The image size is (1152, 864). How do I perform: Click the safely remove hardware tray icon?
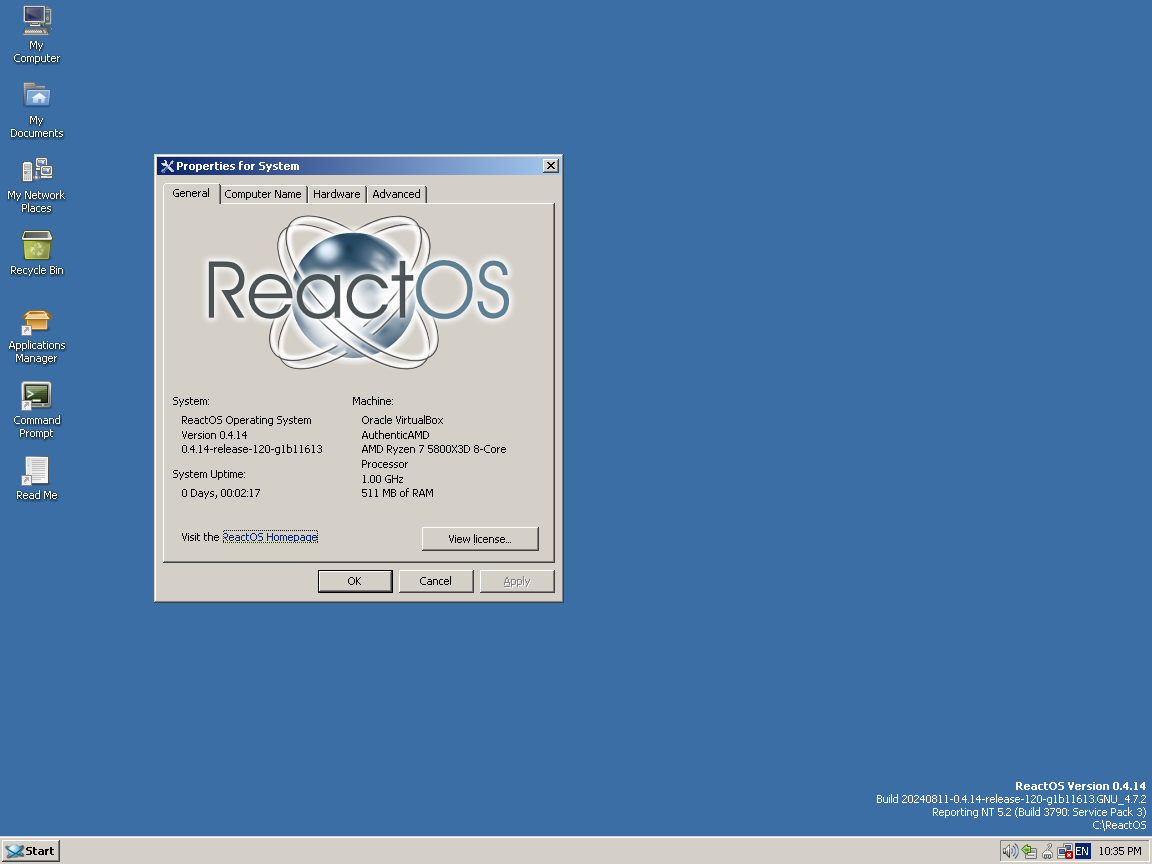click(x=1029, y=851)
